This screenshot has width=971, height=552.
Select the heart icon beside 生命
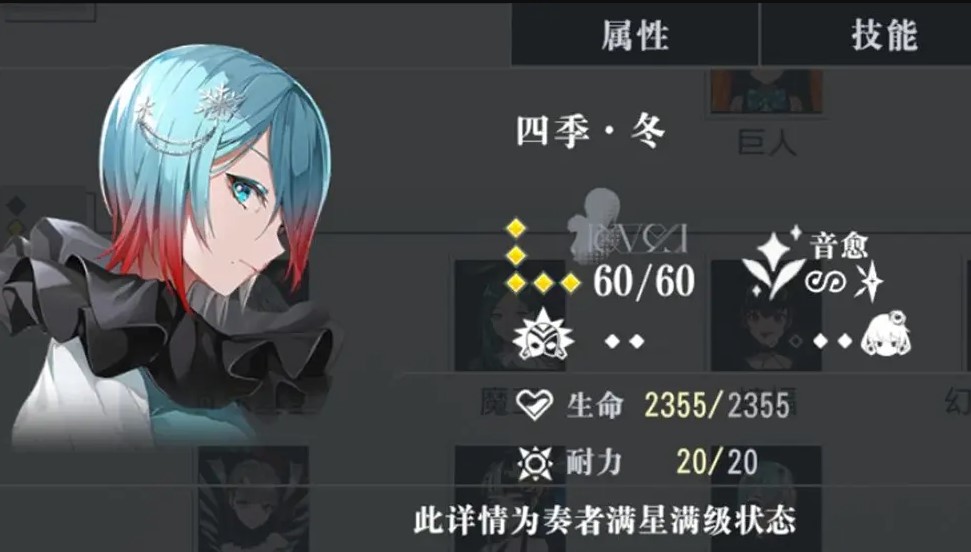tap(534, 406)
